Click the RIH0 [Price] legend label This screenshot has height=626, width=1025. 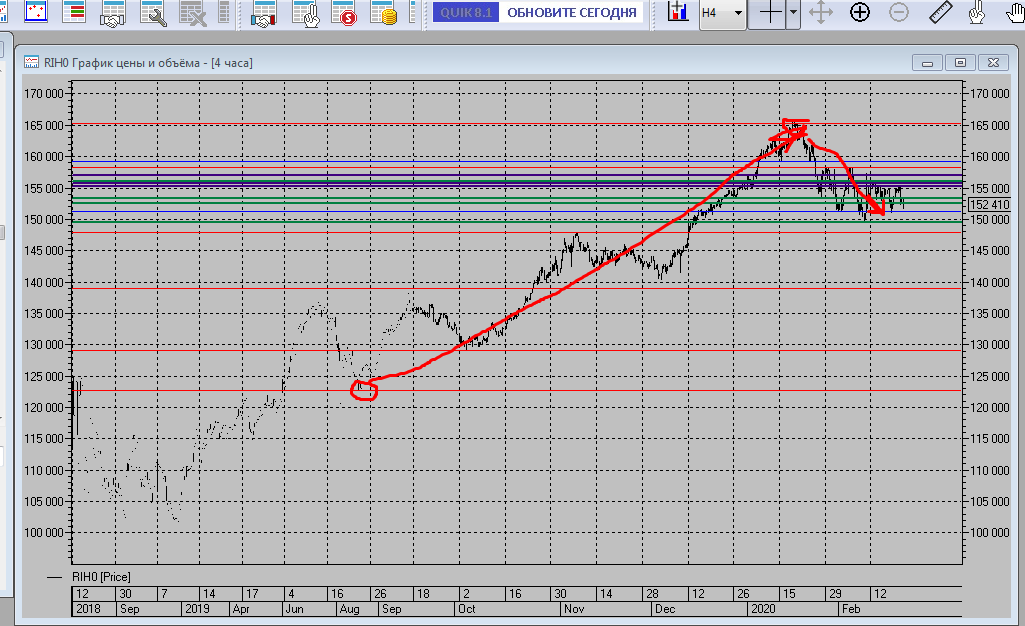pyautogui.click(x=101, y=577)
